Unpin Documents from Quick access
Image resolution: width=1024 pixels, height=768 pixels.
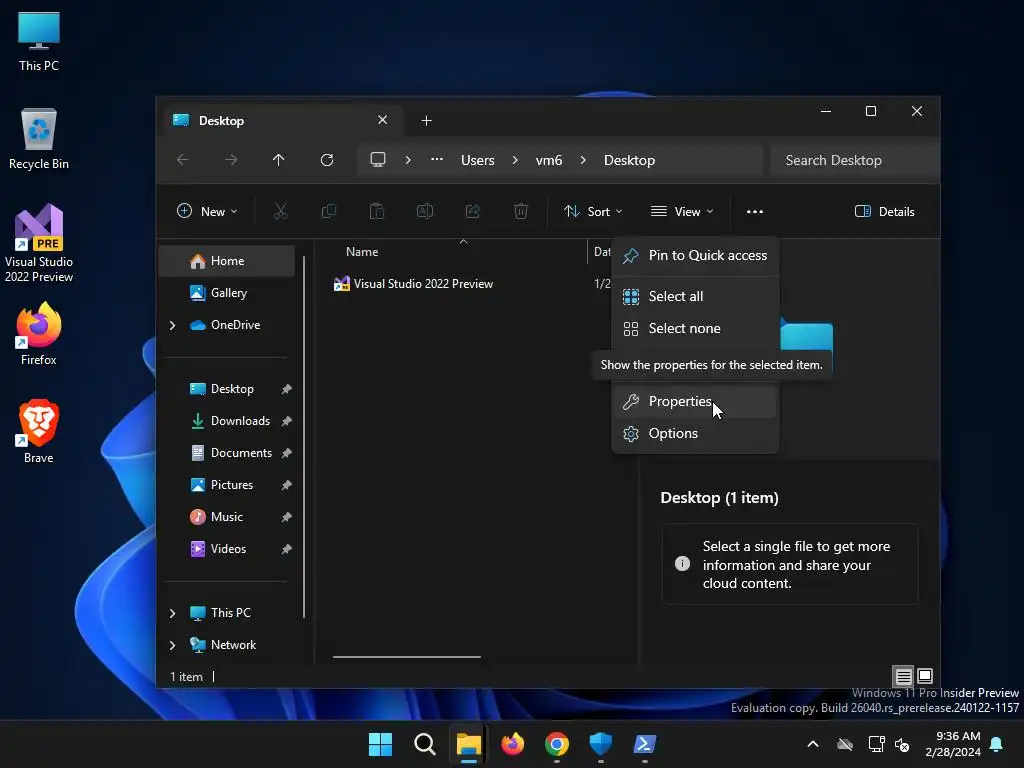(x=286, y=453)
